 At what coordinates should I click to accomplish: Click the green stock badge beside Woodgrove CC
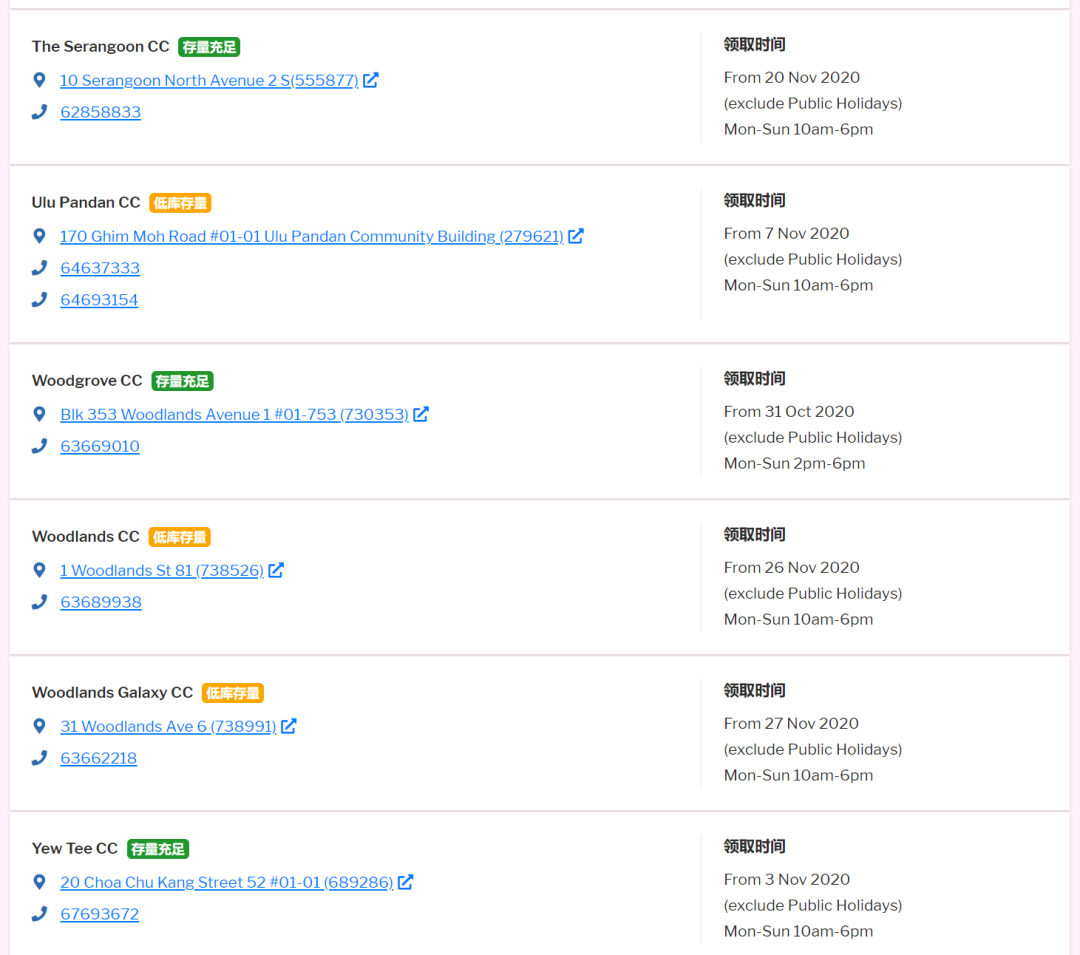click(182, 381)
